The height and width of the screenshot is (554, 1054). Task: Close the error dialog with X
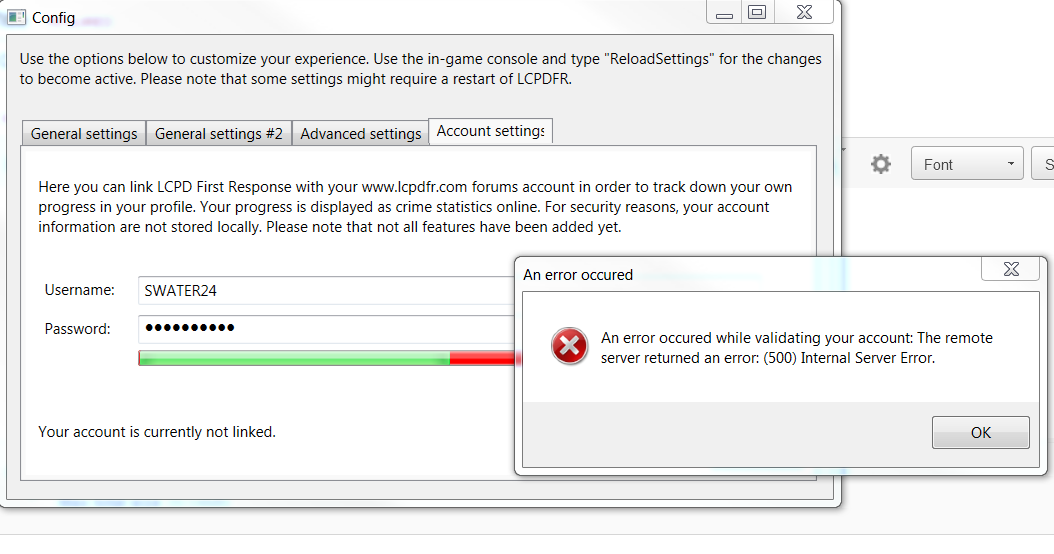1010,269
